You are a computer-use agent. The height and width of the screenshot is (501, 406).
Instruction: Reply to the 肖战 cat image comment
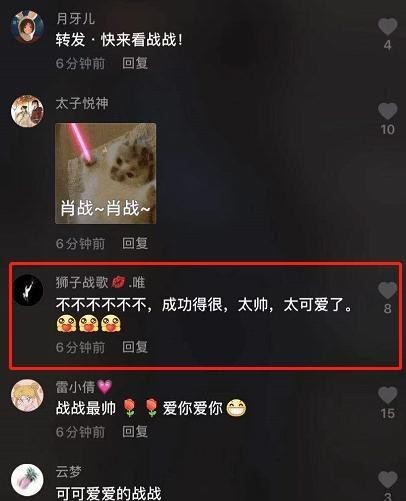pyautogui.click(x=135, y=243)
